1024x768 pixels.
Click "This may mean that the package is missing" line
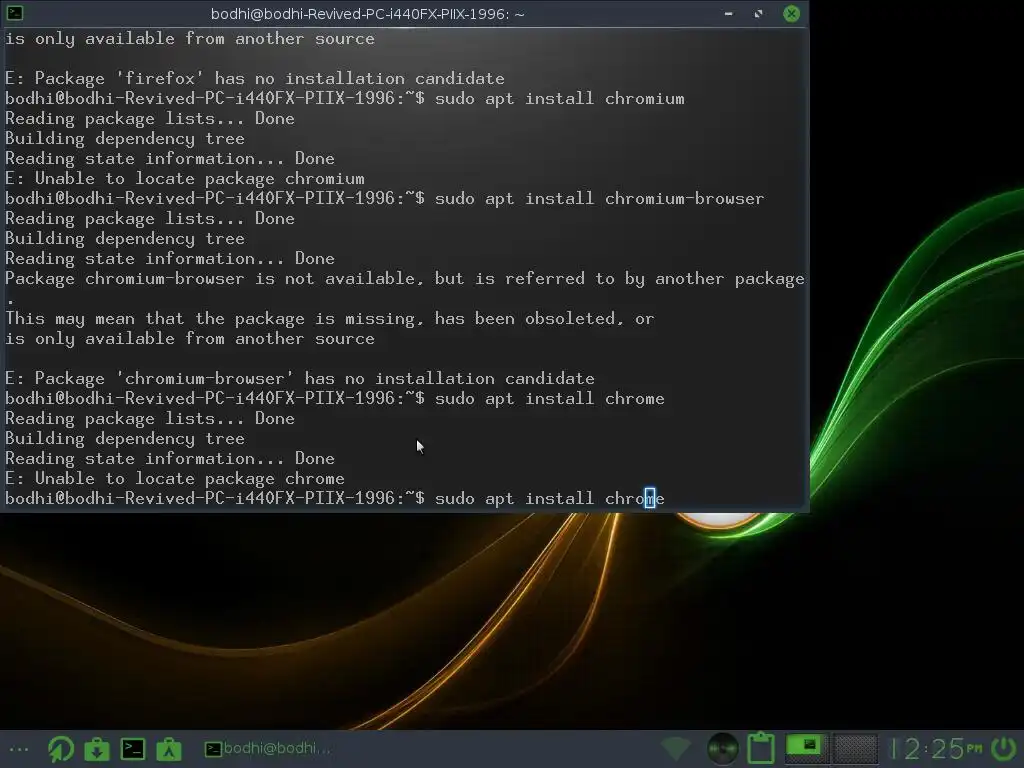pyautogui.click(x=330, y=319)
